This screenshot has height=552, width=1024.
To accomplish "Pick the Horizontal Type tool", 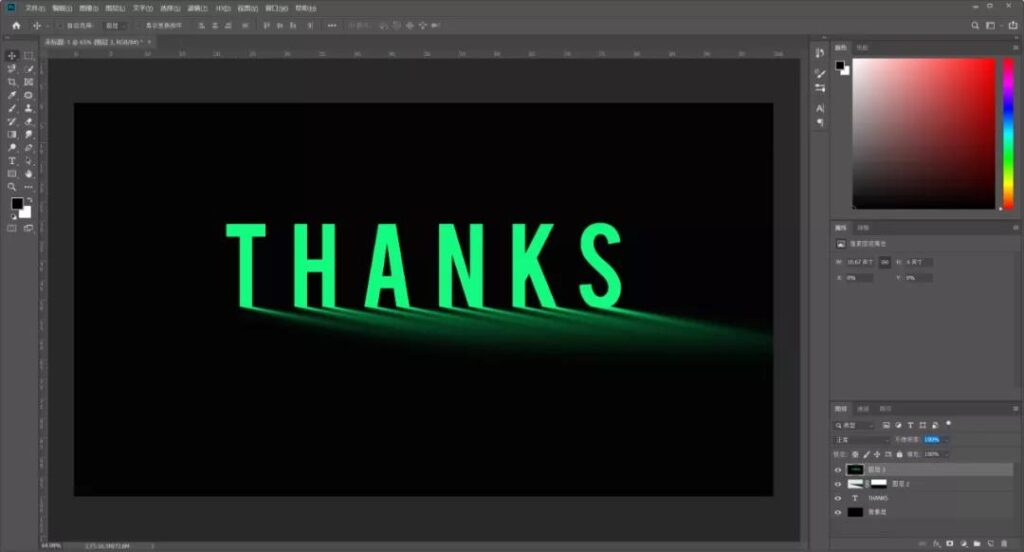I will tap(12, 161).
